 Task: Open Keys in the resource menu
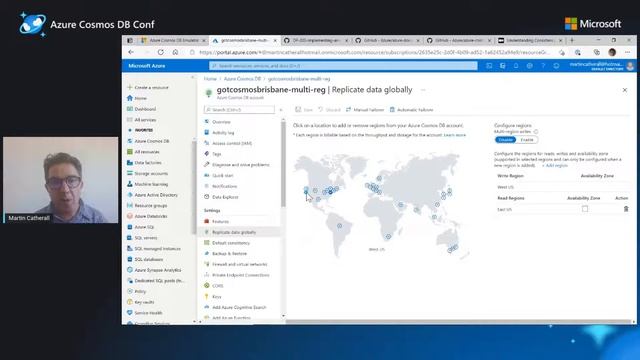(213, 297)
